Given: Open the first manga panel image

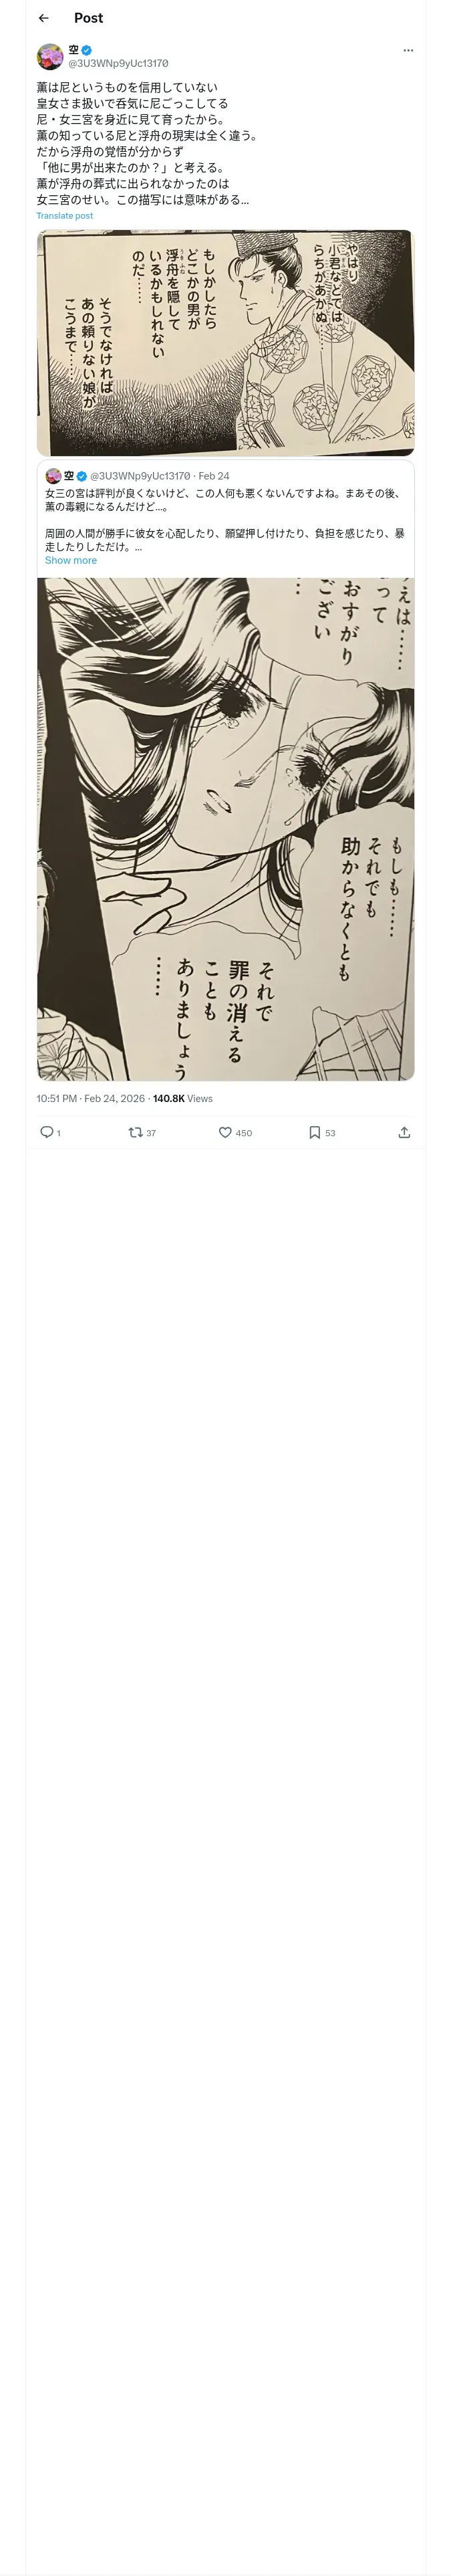Looking at the screenshot, I should tap(225, 343).
